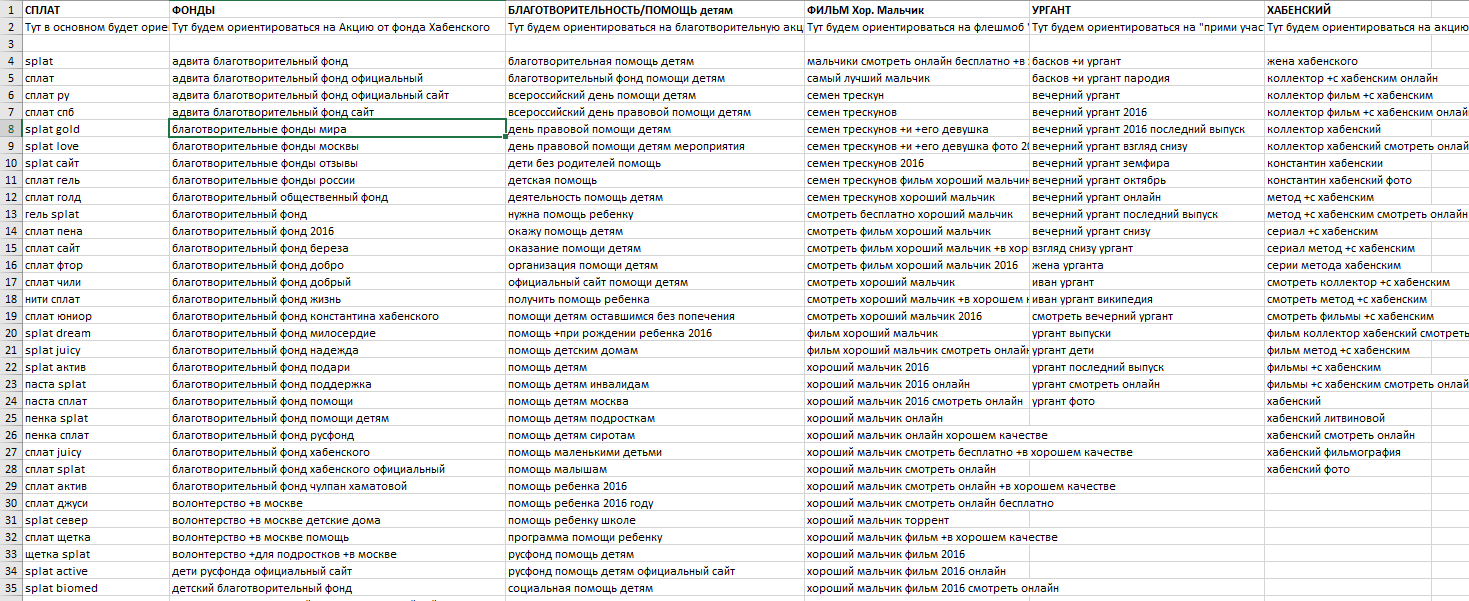The height and width of the screenshot is (601, 1469).
Task: Select the cell 'иван ургант википедия'
Action: point(1146,299)
